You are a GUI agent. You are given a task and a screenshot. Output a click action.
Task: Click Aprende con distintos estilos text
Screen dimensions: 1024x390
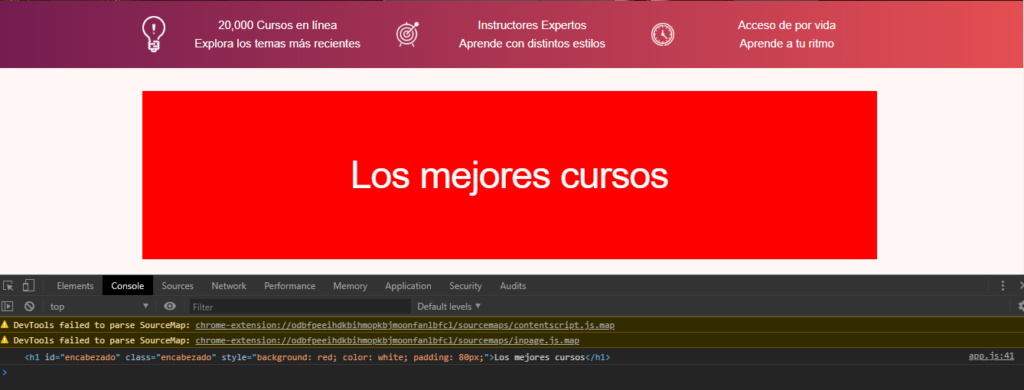pyautogui.click(x=532, y=44)
